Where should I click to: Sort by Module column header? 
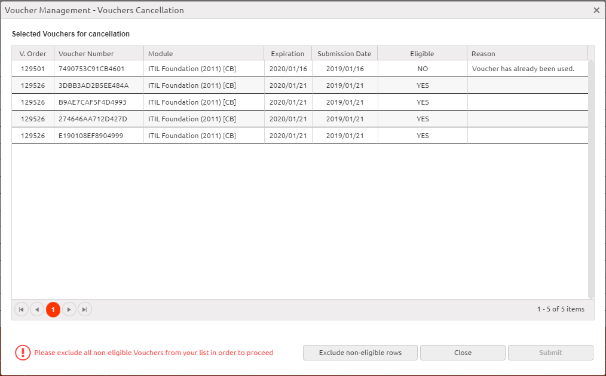pos(204,53)
